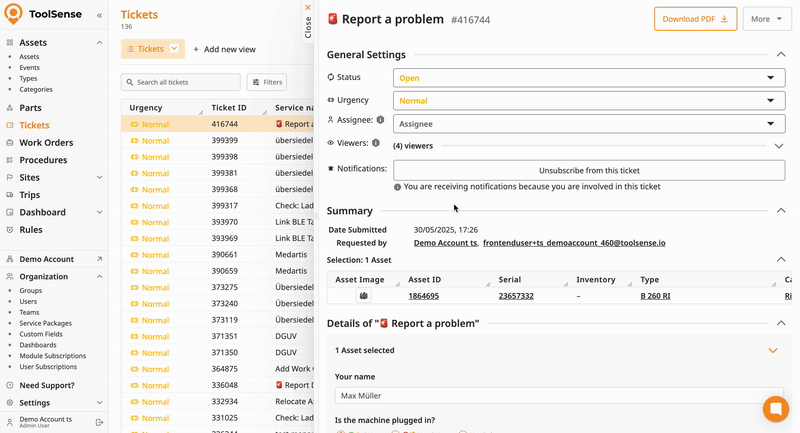The height and width of the screenshot is (433, 800).
Task: Click the Parts icon in sidebar
Action: tap(10, 108)
